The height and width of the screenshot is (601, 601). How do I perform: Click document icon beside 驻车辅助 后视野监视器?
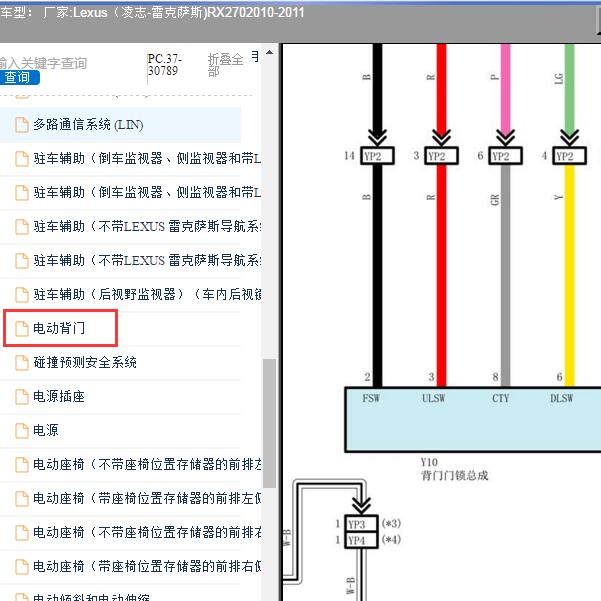tap(22, 295)
